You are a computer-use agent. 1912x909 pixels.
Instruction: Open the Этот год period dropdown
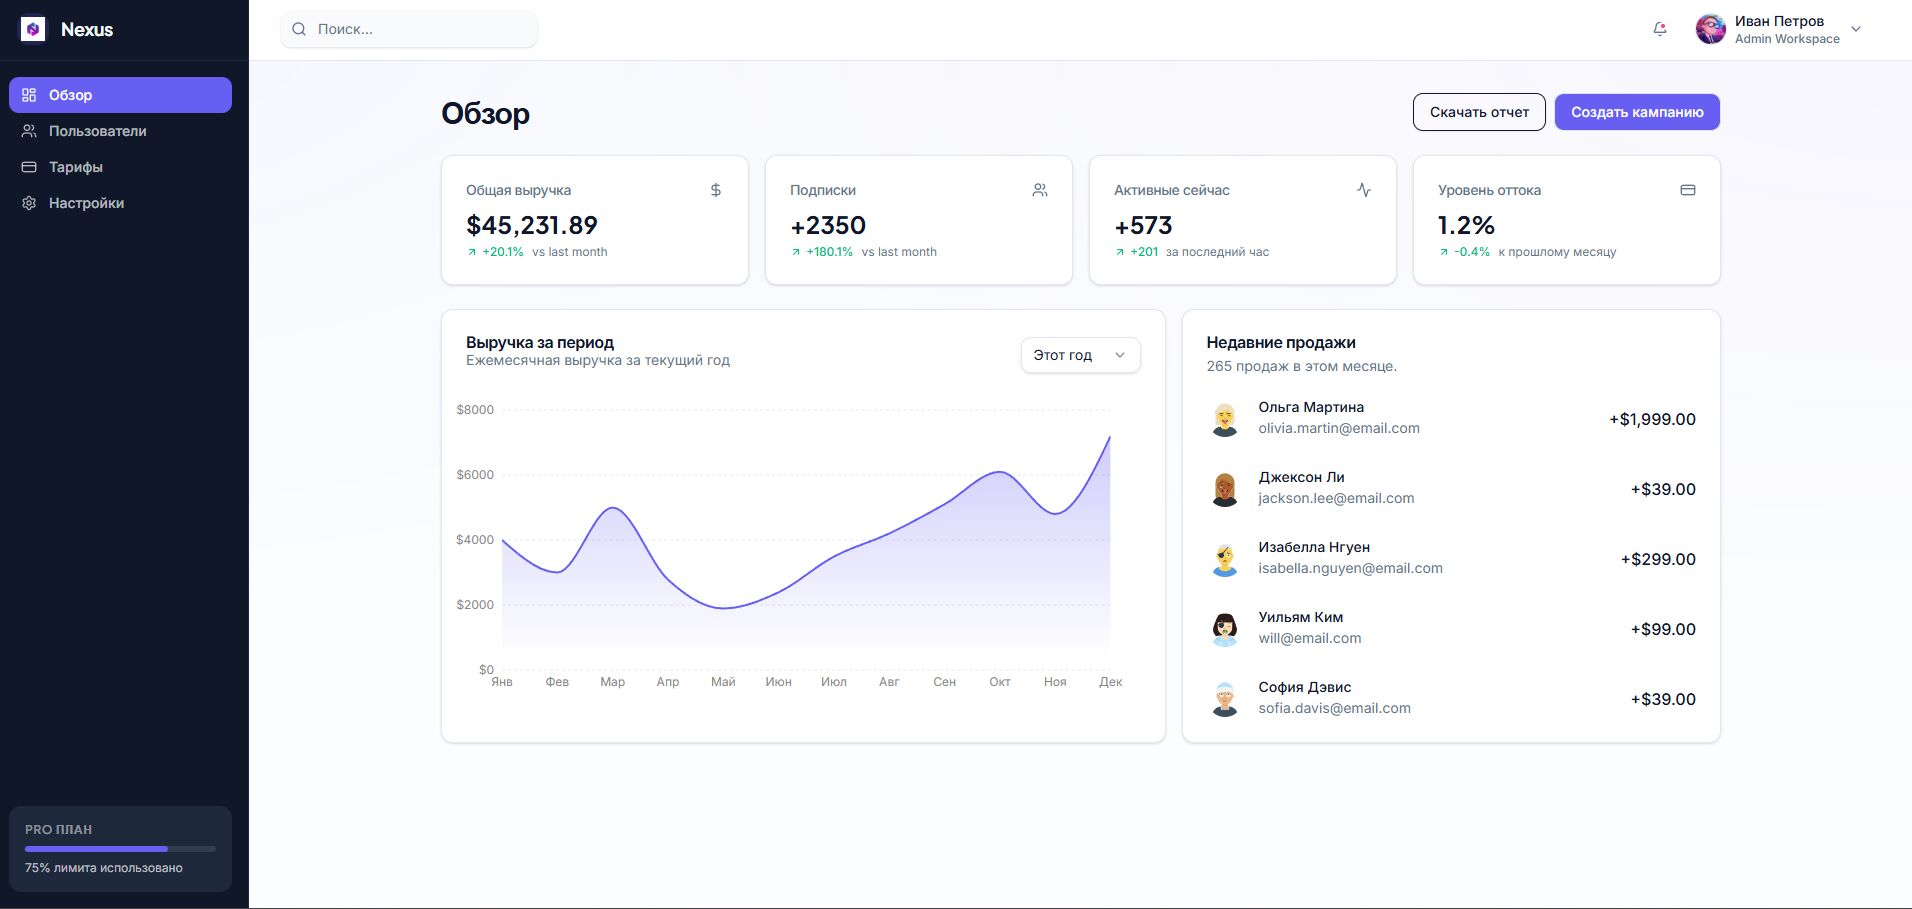click(x=1080, y=355)
